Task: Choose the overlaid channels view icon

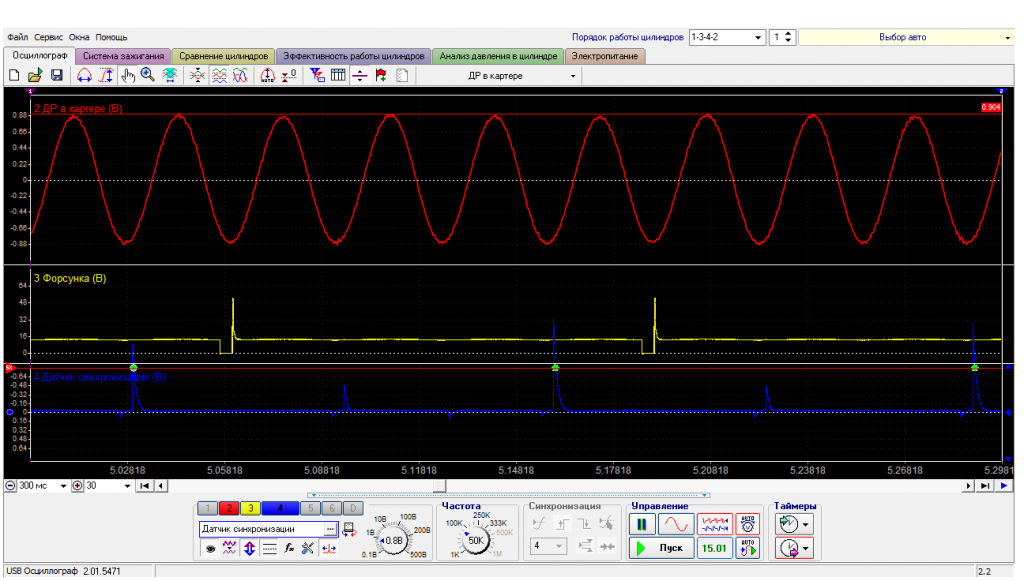Action: coord(240,76)
